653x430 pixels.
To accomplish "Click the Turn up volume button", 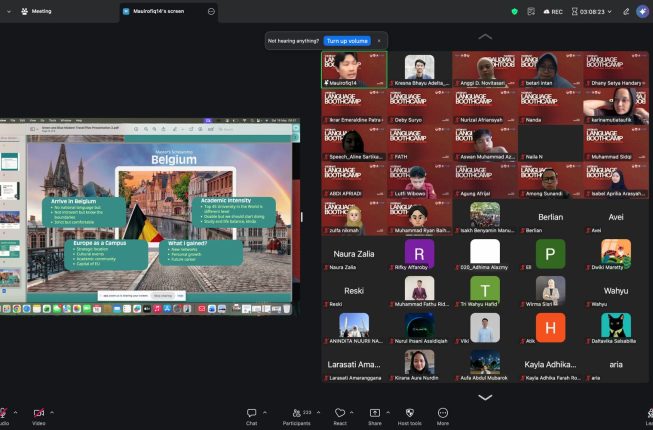I will 347,41.
